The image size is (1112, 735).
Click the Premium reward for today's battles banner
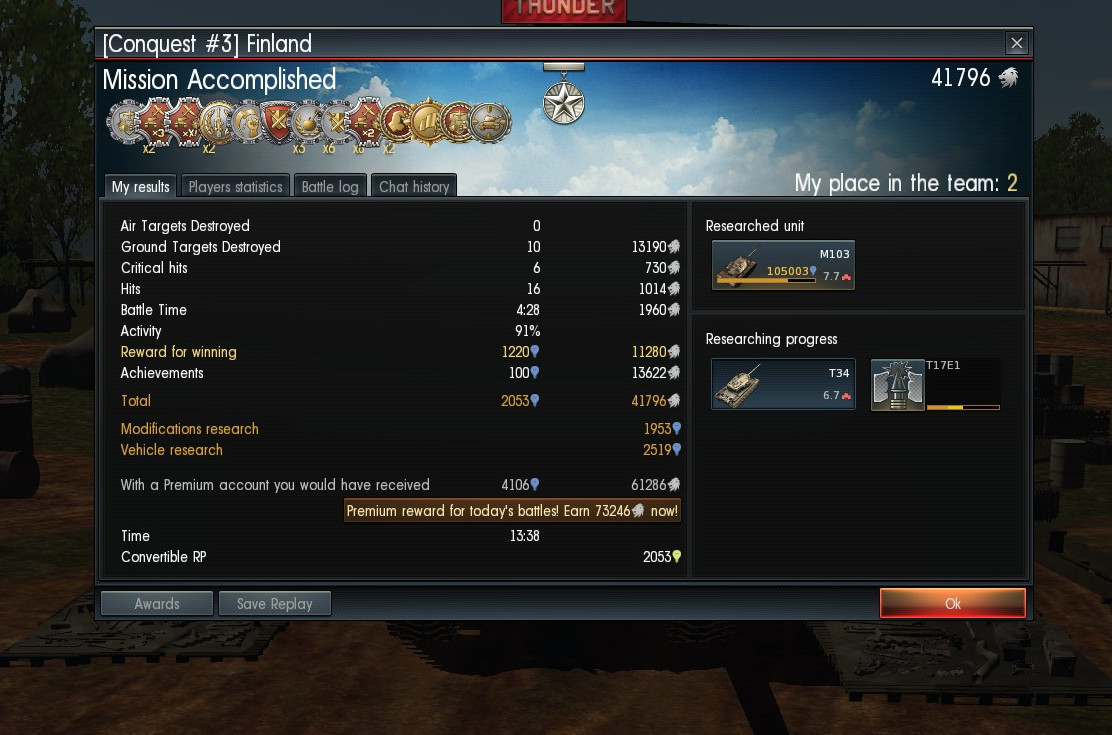tap(512, 511)
